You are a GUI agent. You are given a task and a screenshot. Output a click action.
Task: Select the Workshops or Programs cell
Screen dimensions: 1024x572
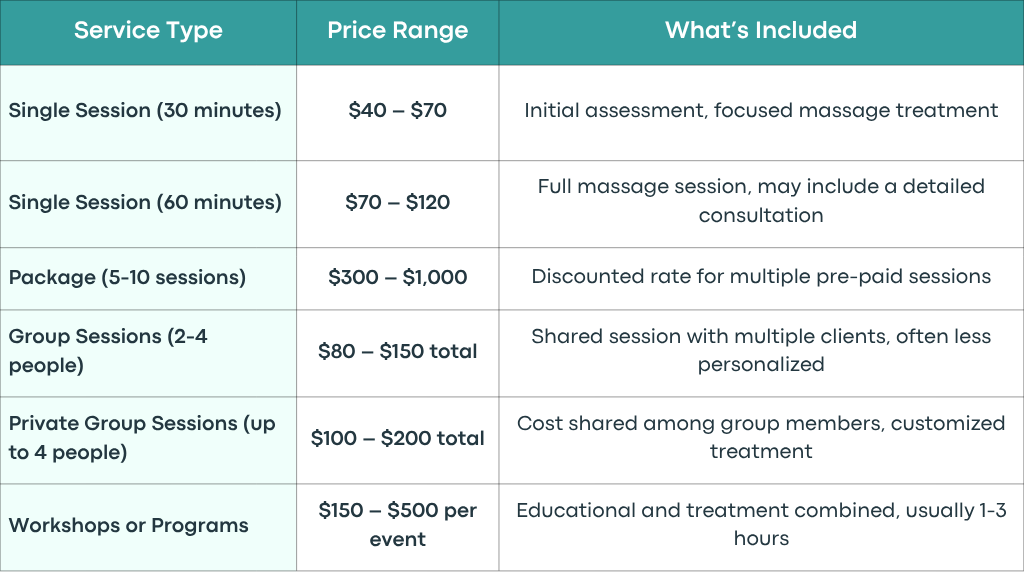[x=148, y=527]
